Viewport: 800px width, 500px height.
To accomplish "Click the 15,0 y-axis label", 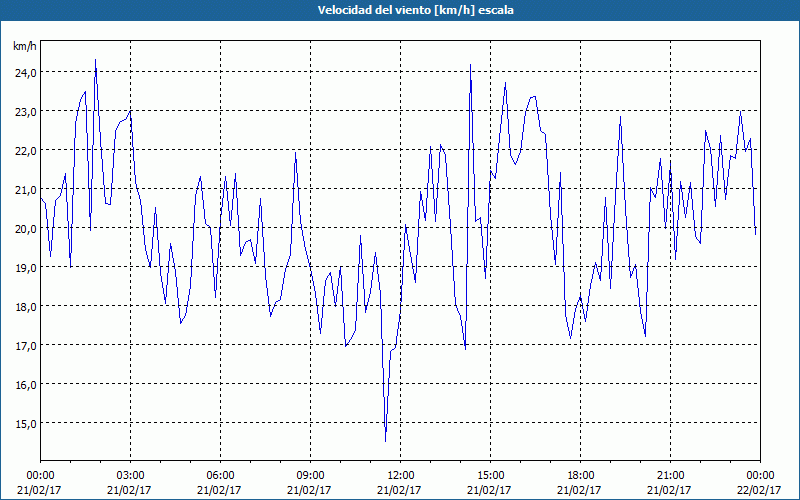I will pos(25,423).
